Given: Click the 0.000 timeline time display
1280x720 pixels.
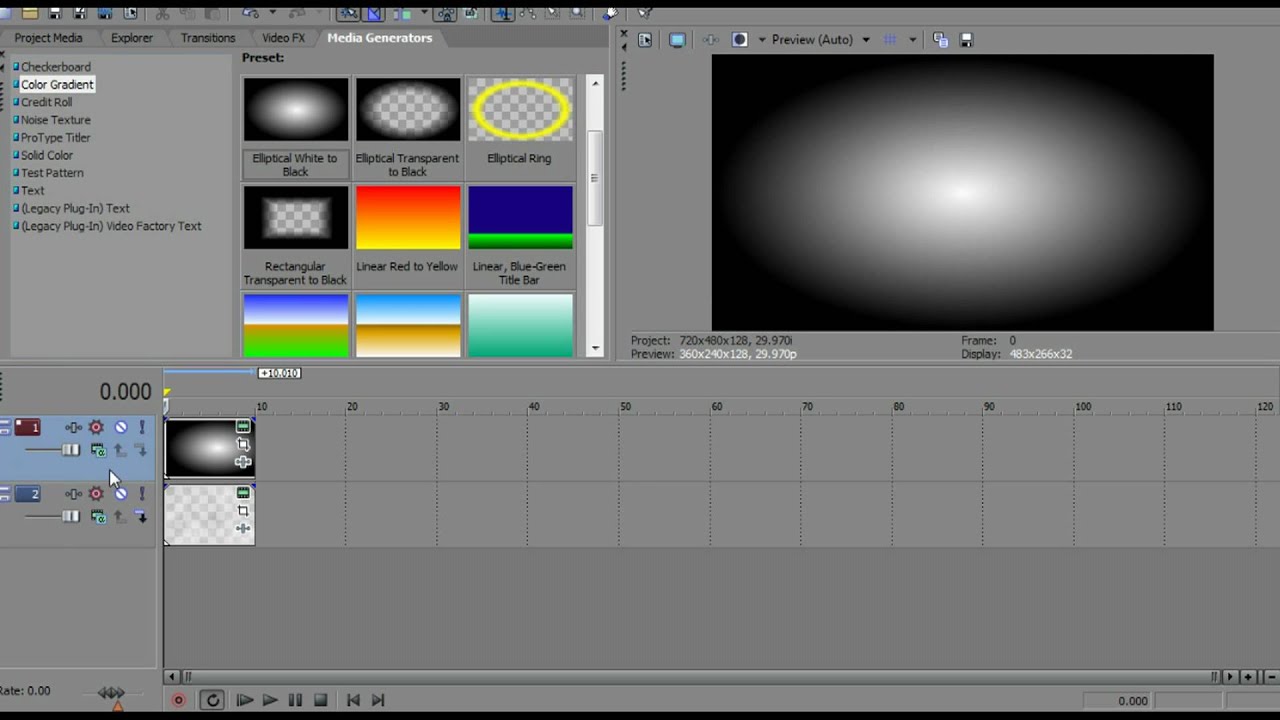Looking at the screenshot, I should [125, 392].
